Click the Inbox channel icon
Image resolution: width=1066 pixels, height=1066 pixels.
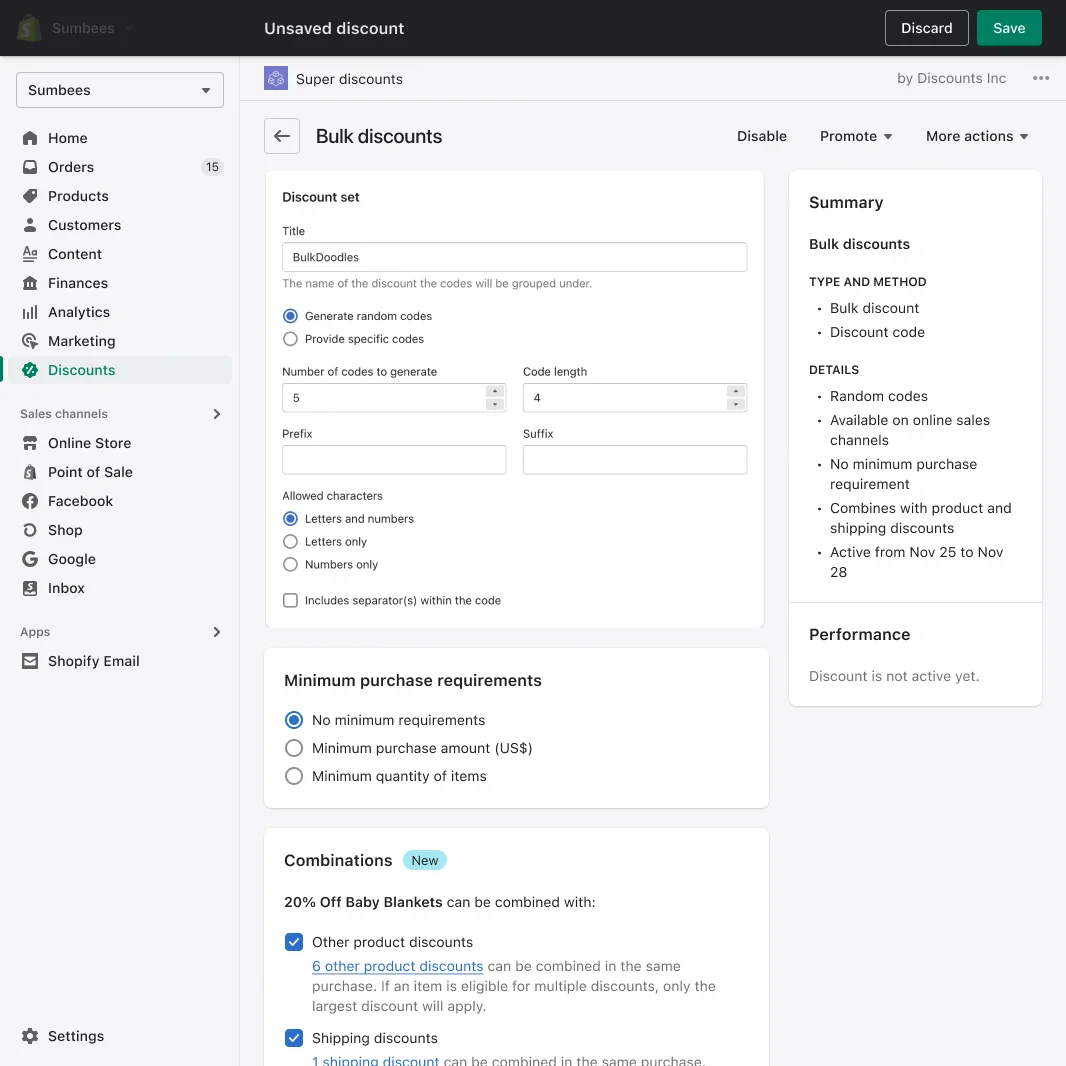tap(30, 588)
